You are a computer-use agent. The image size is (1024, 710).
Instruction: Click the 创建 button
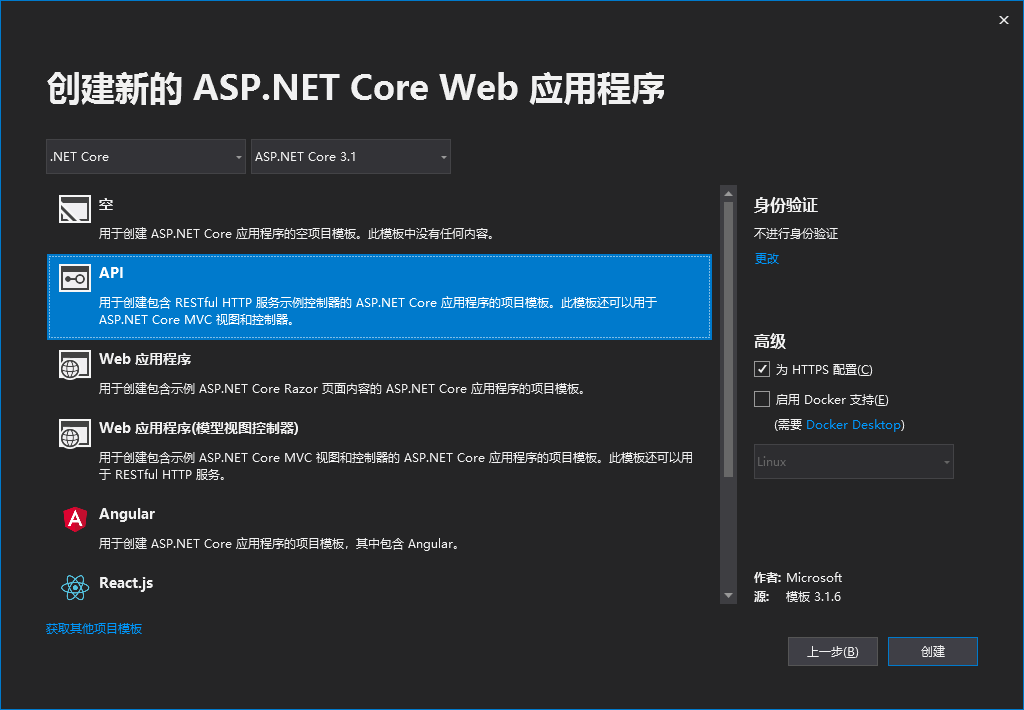coord(932,651)
